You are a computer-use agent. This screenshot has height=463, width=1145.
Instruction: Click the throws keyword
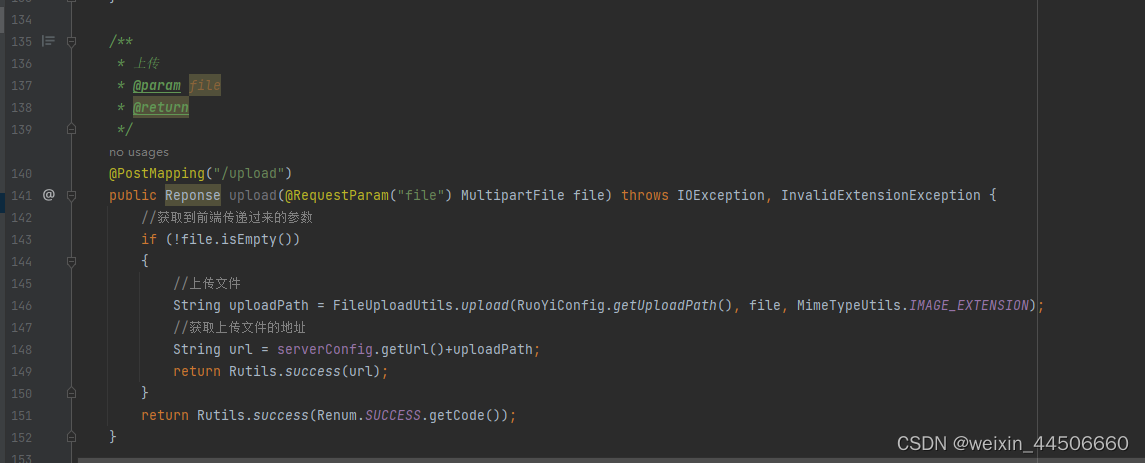click(645, 195)
